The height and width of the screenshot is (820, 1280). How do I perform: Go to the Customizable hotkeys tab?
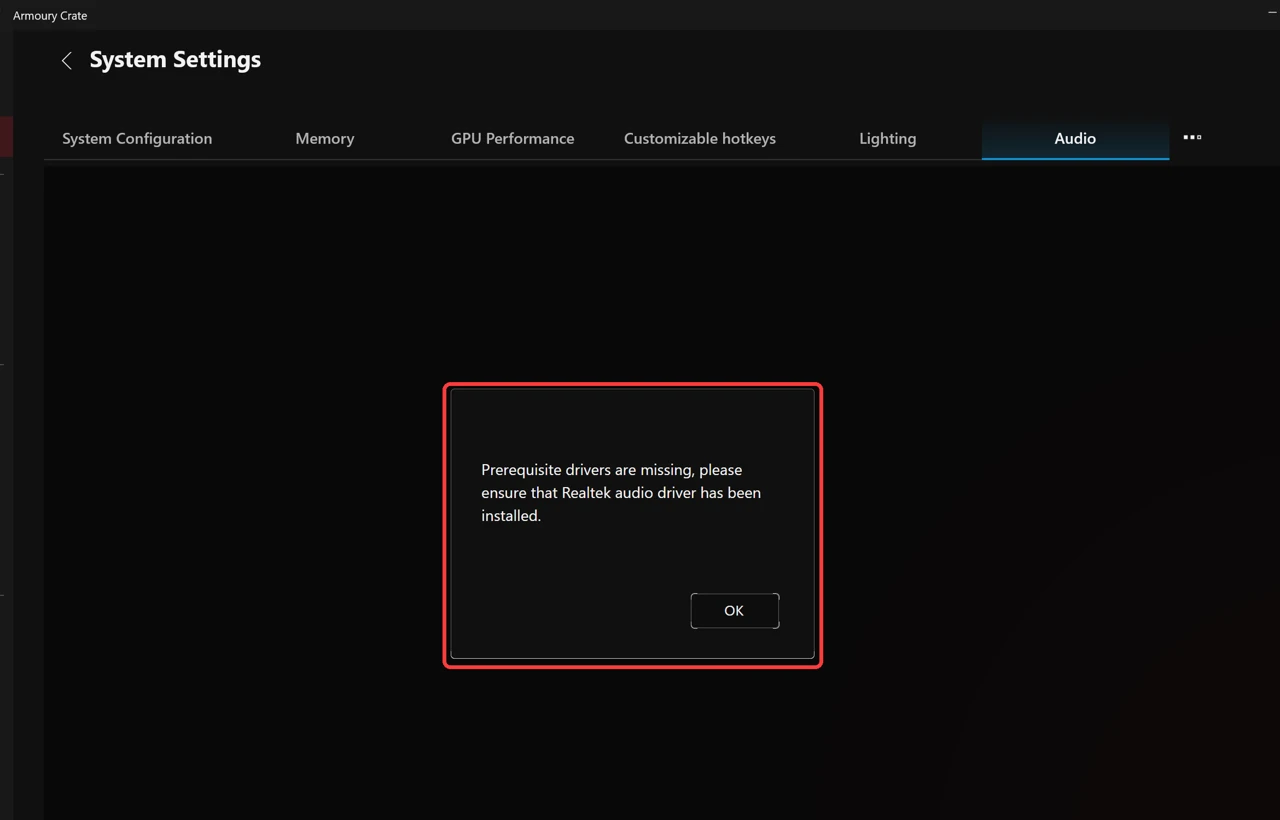click(700, 138)
